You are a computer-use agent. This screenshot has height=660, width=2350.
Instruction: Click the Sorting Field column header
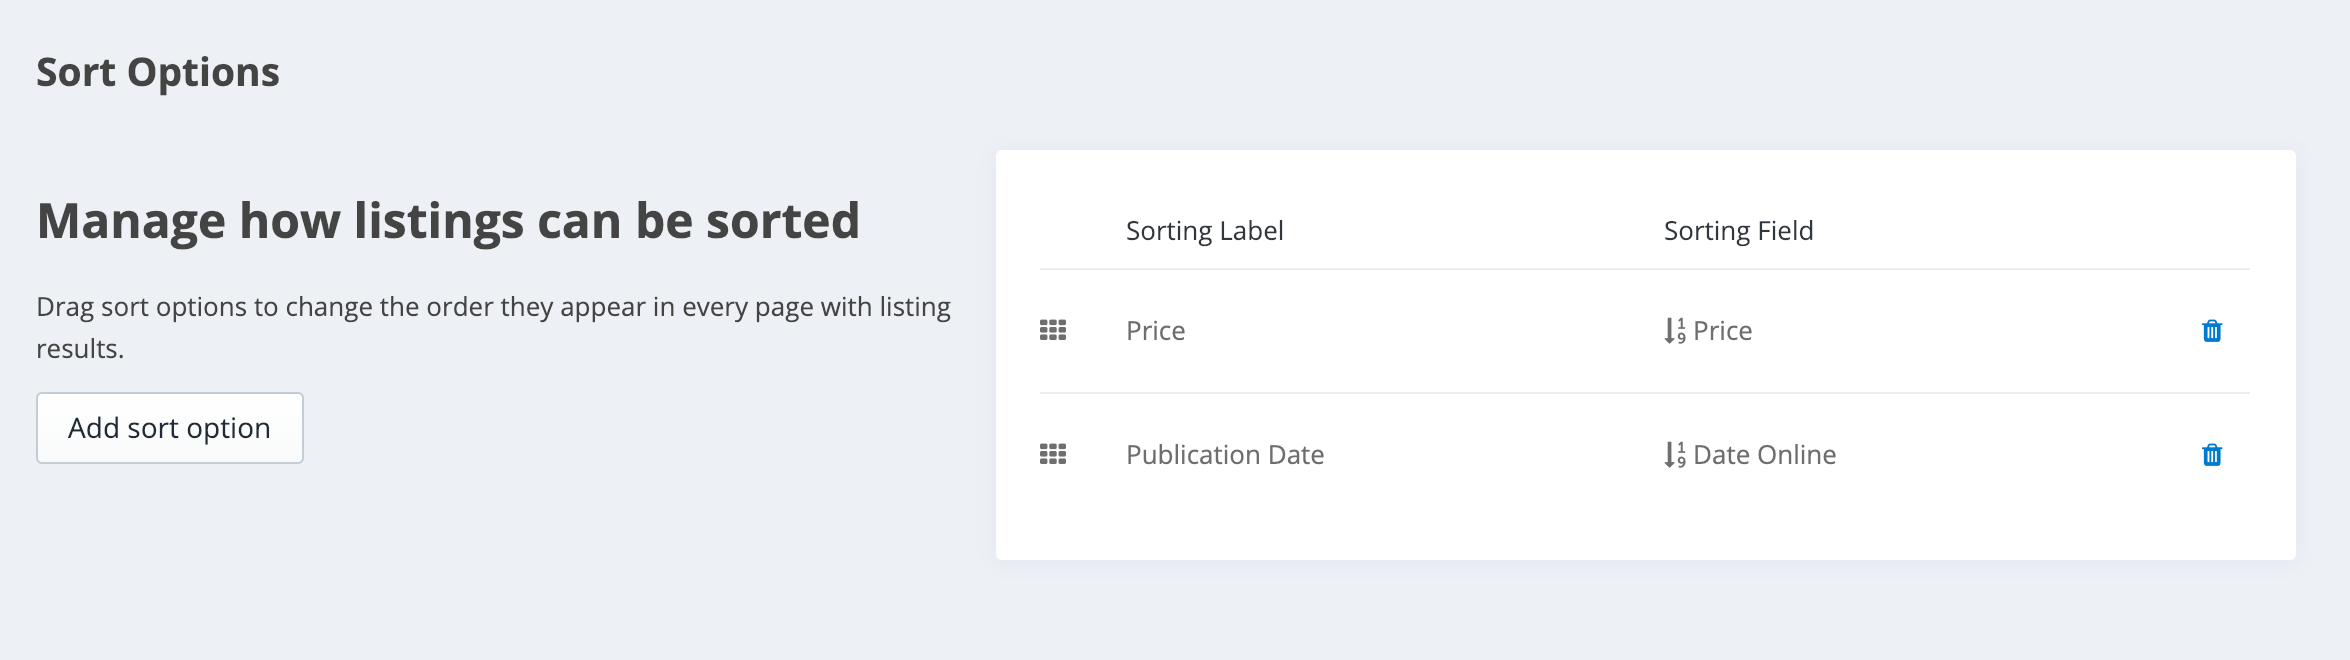click(1738, 231)
